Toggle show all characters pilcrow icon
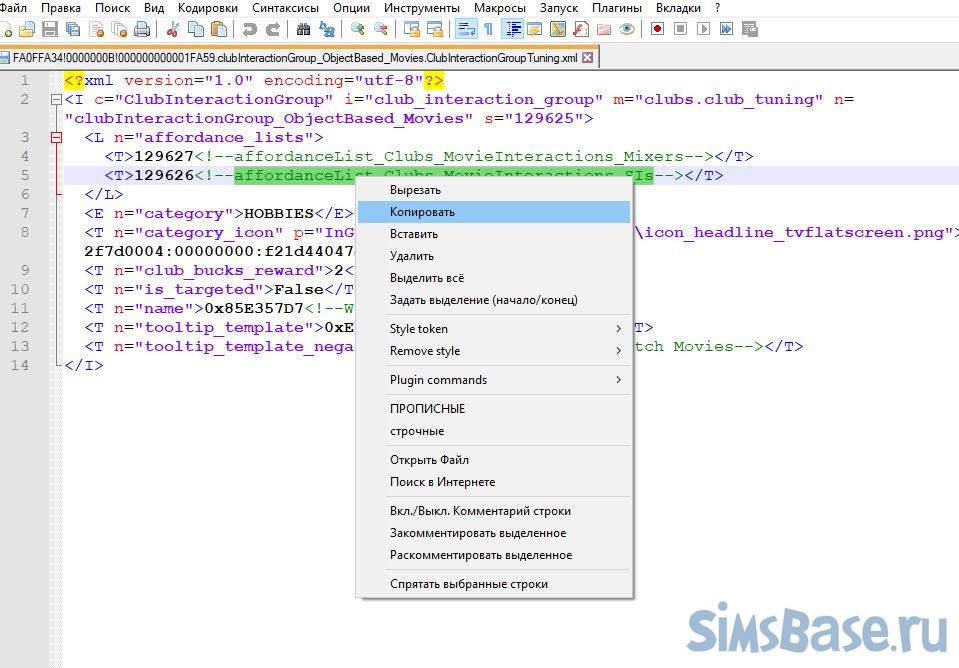959x668 pixels. point(489,29)
